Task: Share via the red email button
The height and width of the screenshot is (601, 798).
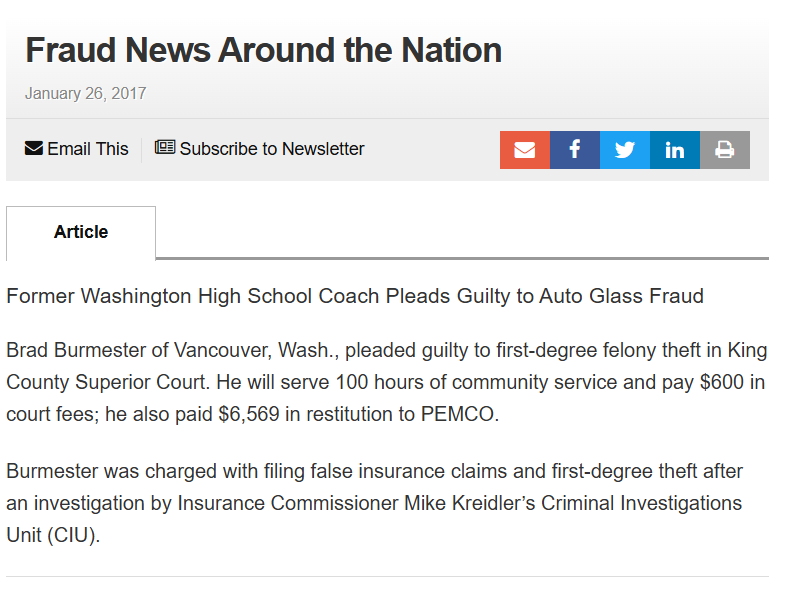Action: [525, 150]
